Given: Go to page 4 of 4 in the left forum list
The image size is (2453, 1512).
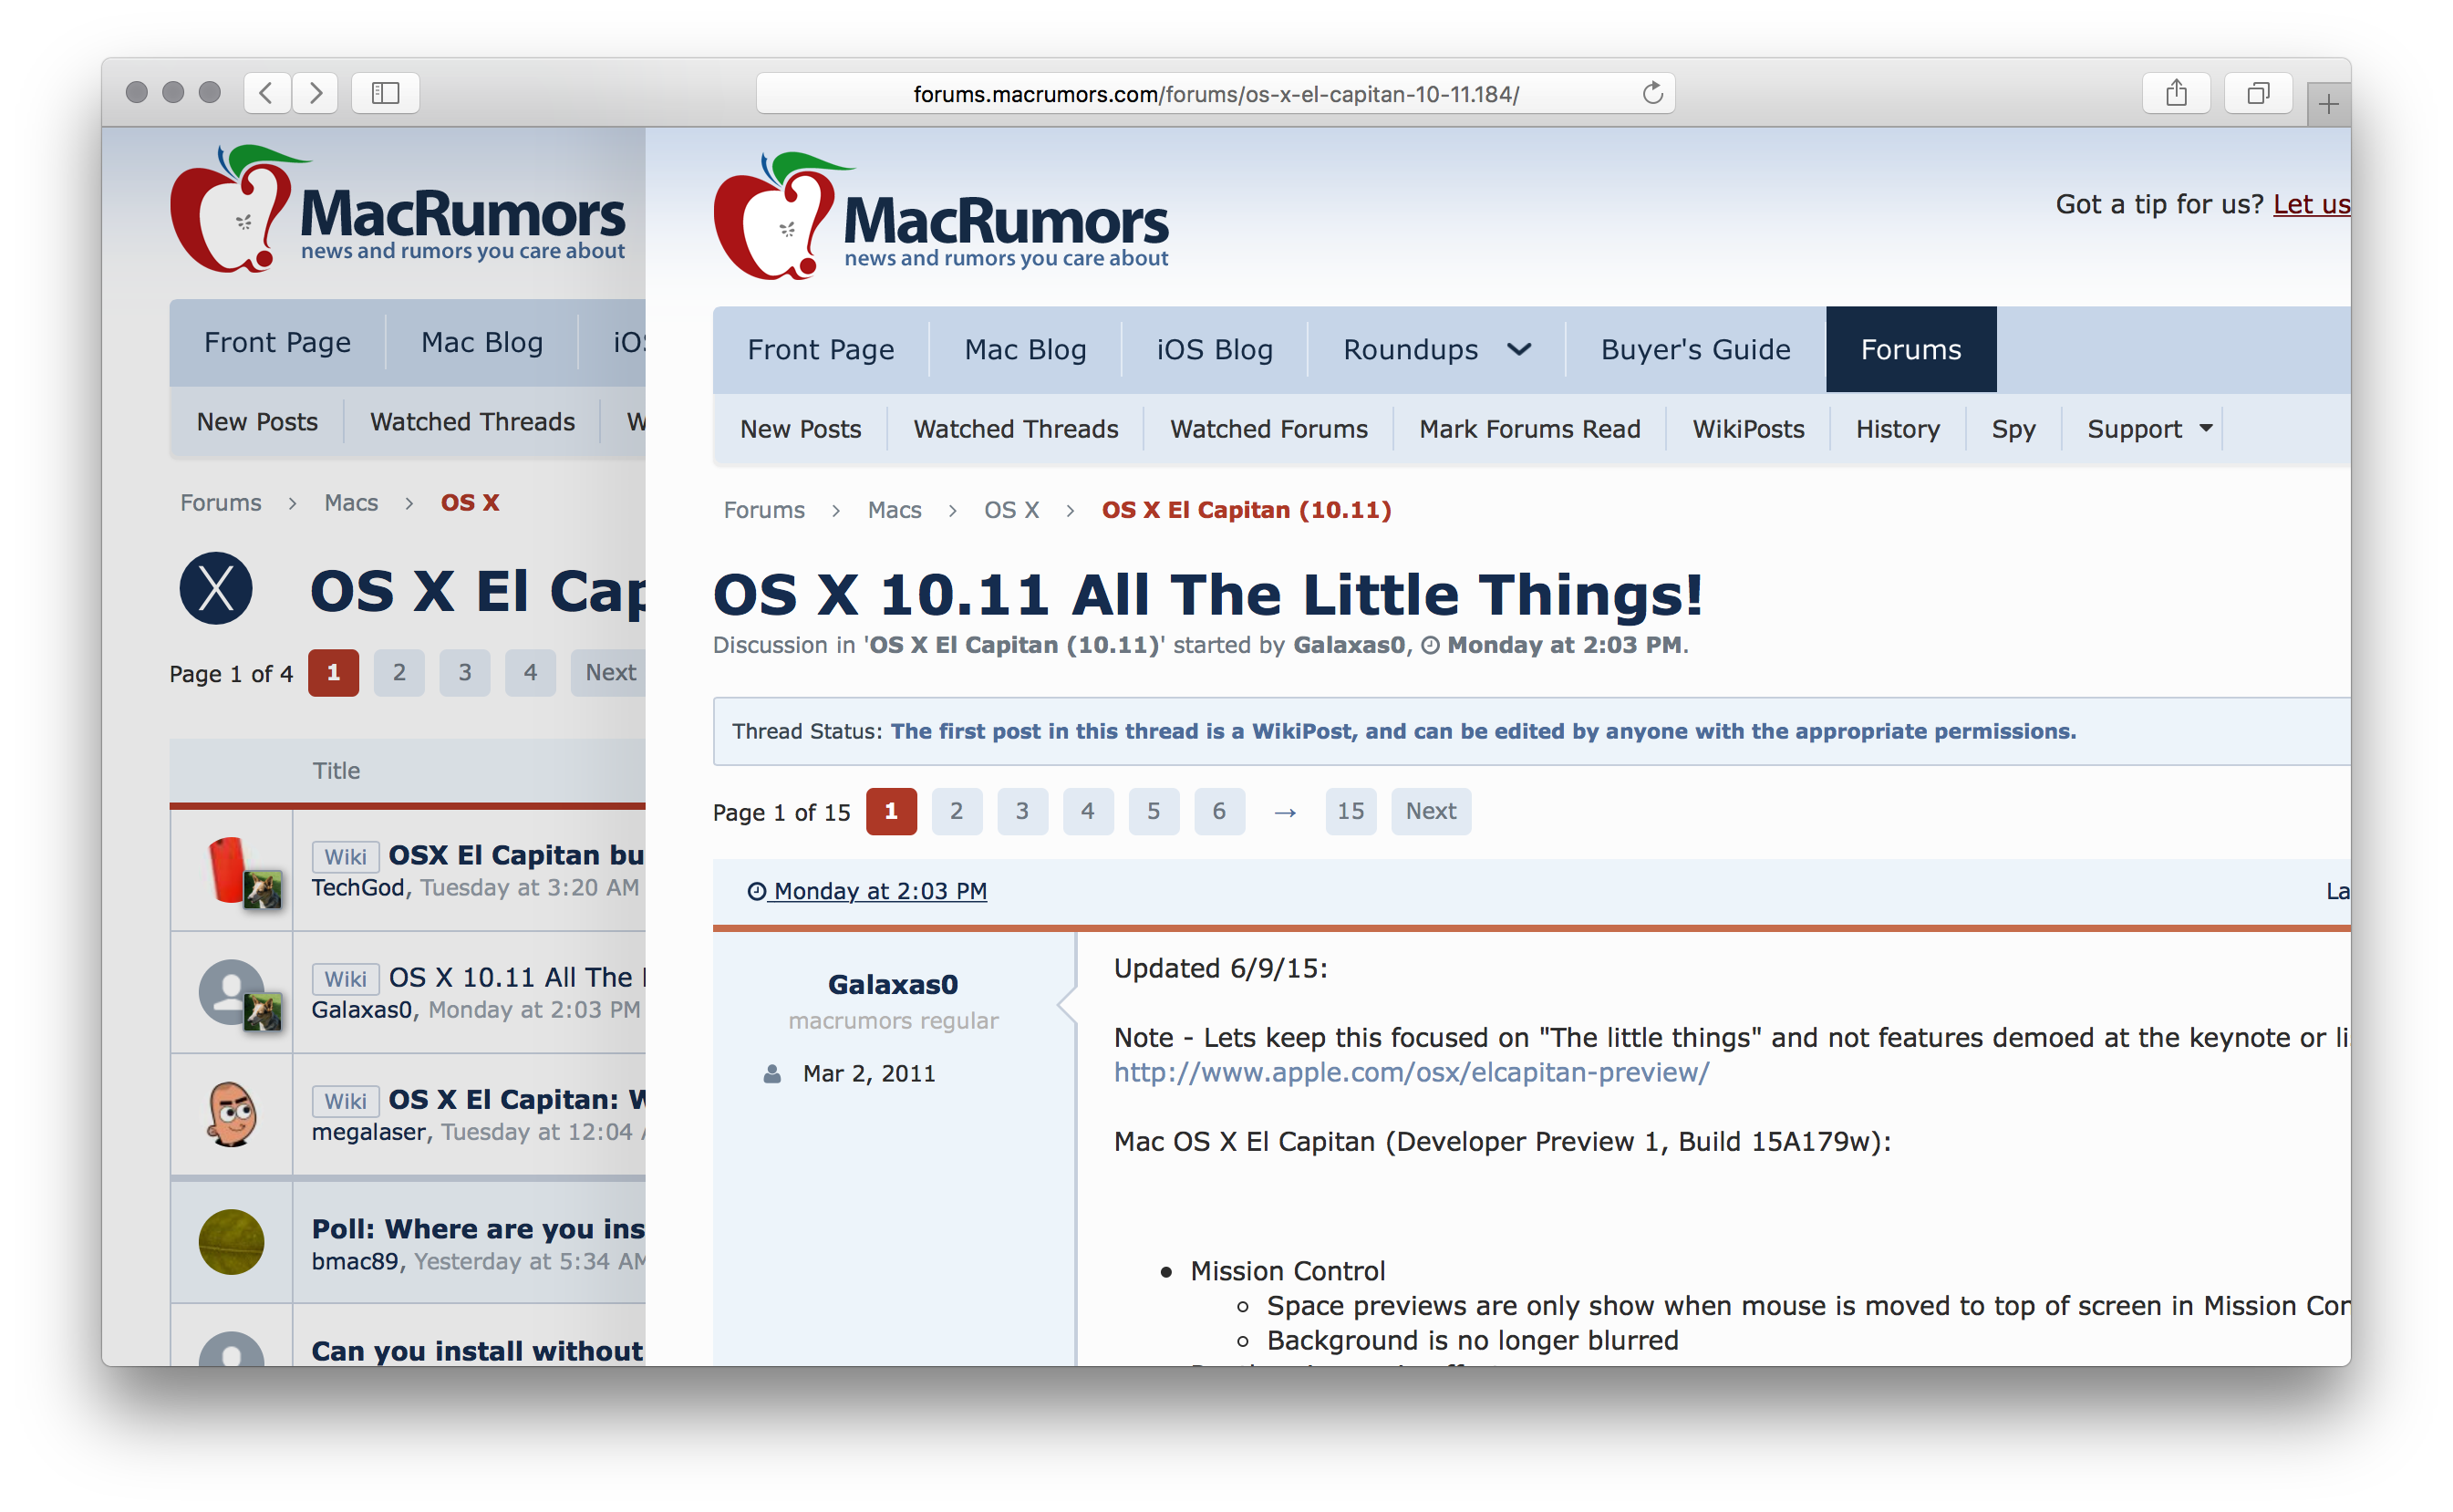Looking at the screenshot, I should tap(530, 672).
